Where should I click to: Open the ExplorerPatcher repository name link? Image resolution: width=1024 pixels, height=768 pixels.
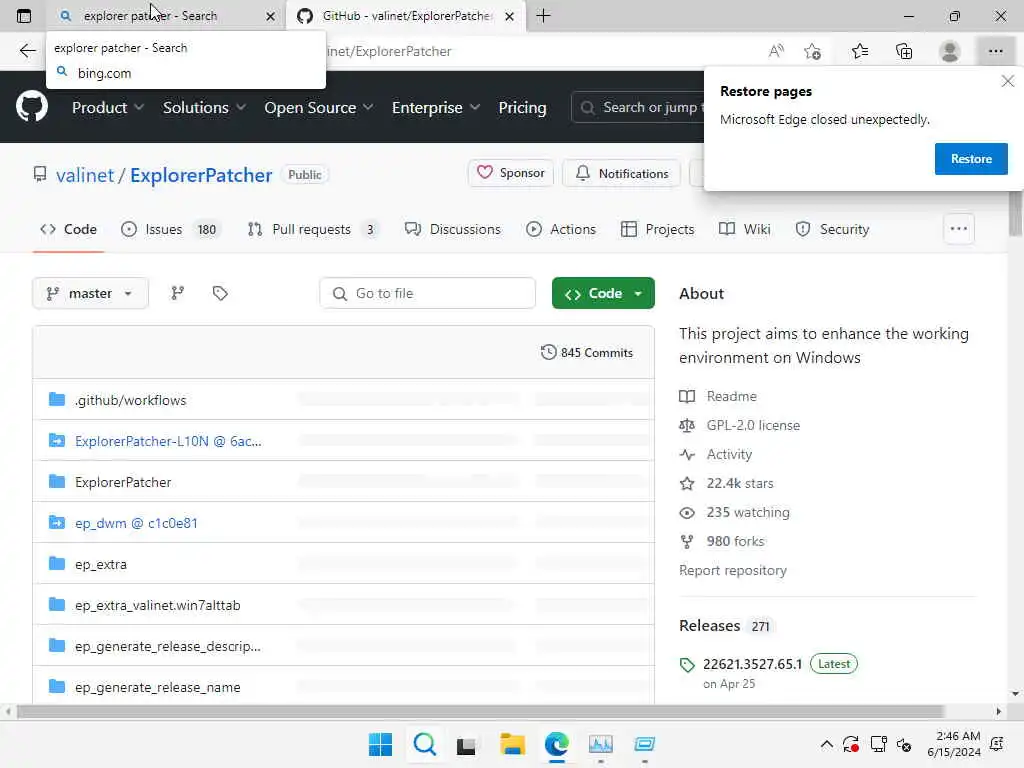(x=201, y=175)
